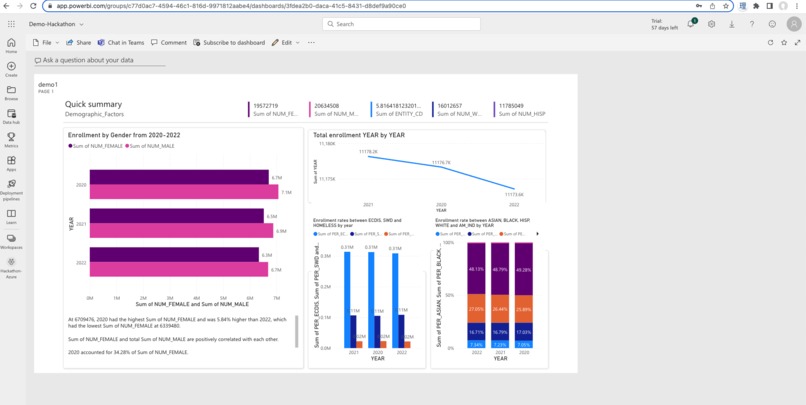Add a Comment to the dashboard
Screen dimensions: 806x405
coord(169,43)
